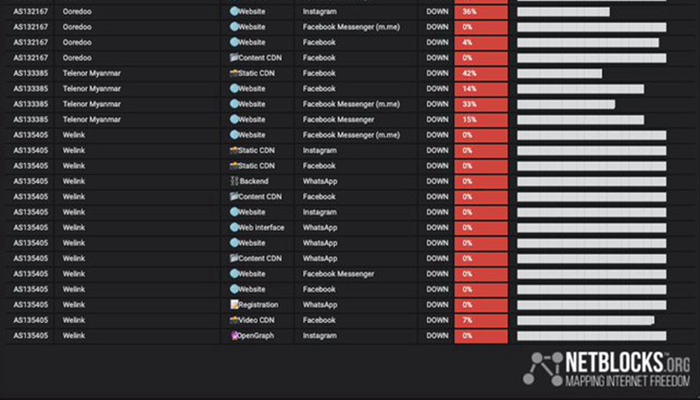
Task: Click the NetBlocks network logo icon
Action: [x=545, y=367]
